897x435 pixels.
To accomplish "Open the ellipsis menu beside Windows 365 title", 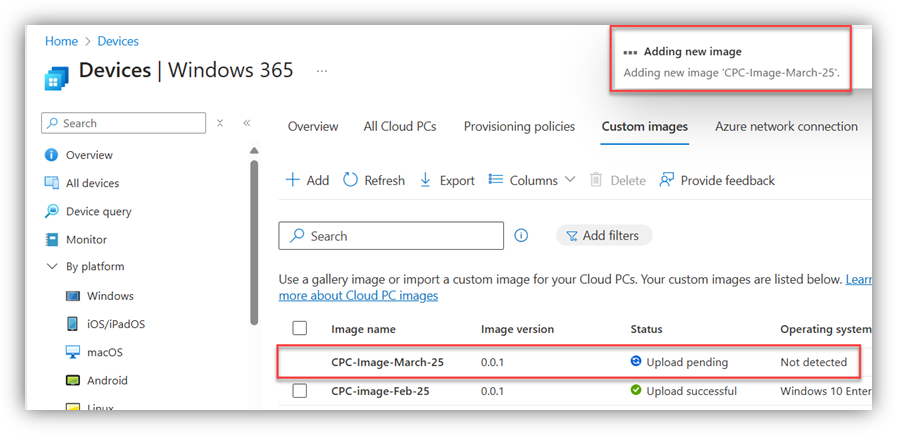I will 322,71.
